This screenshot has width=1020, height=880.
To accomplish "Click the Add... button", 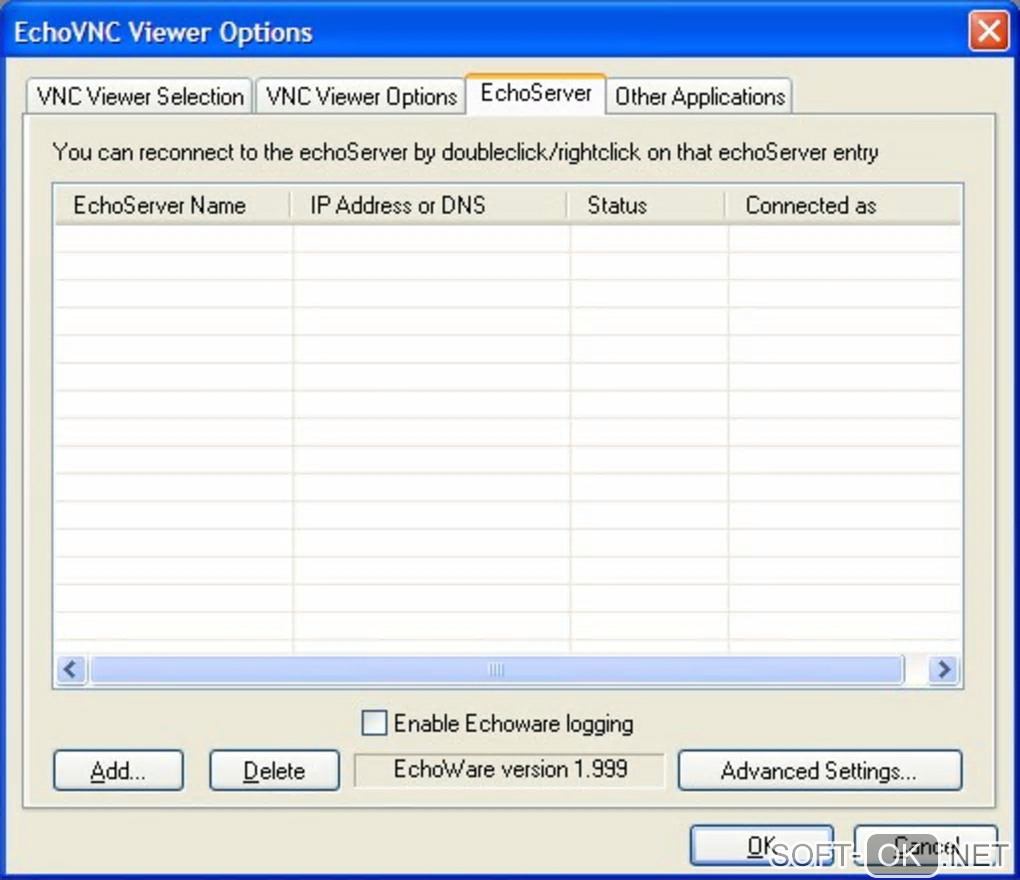I will click(118, 771).
